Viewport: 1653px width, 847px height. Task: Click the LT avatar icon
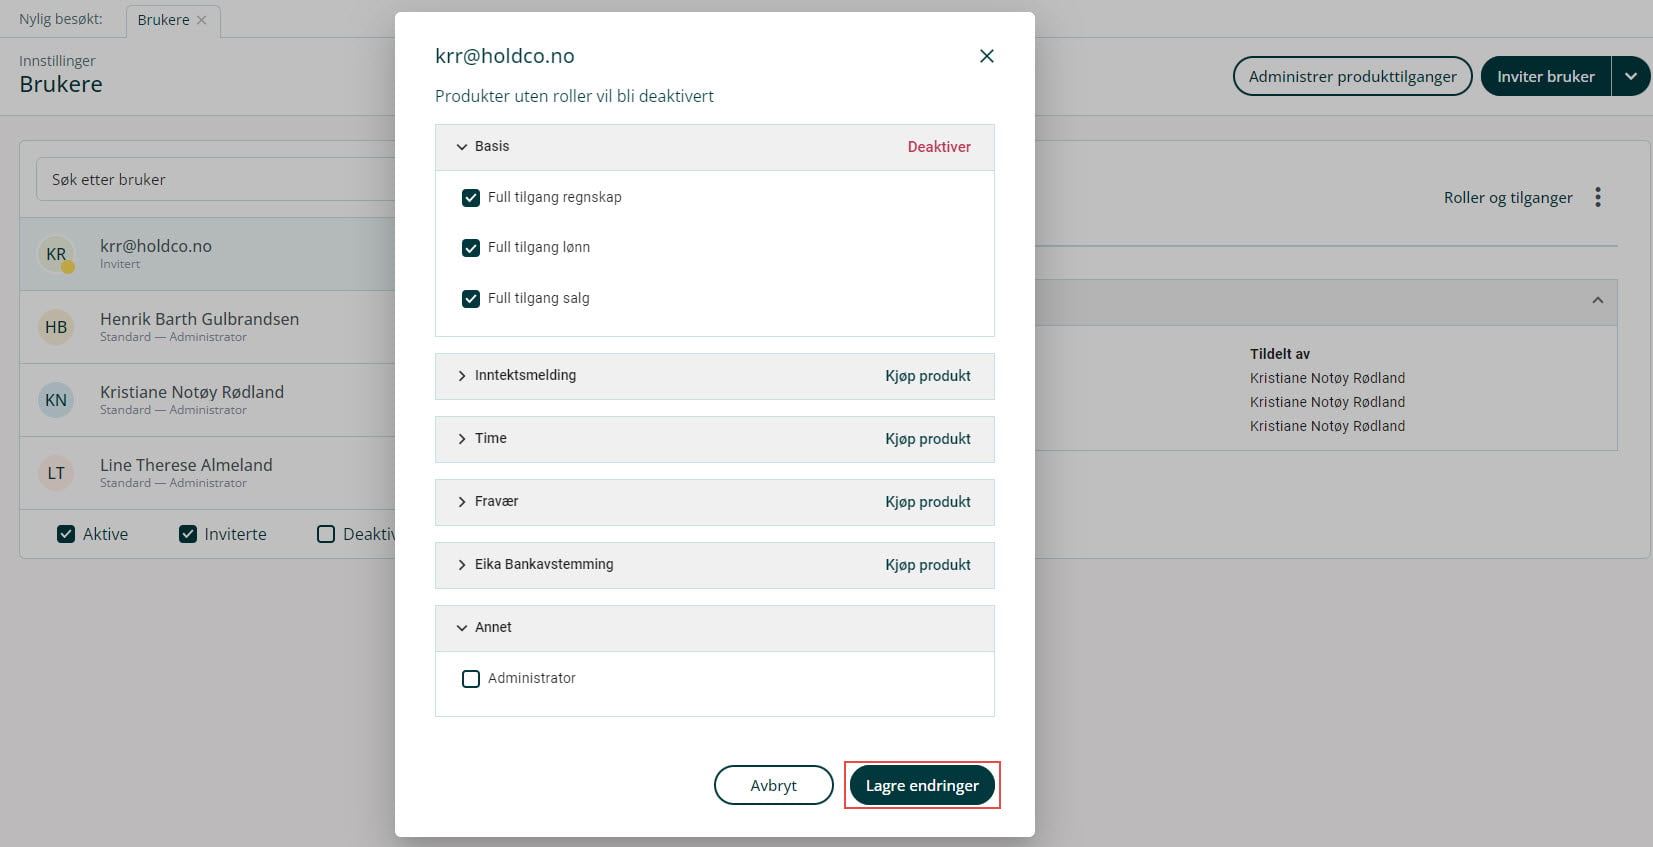coord(56,473)
